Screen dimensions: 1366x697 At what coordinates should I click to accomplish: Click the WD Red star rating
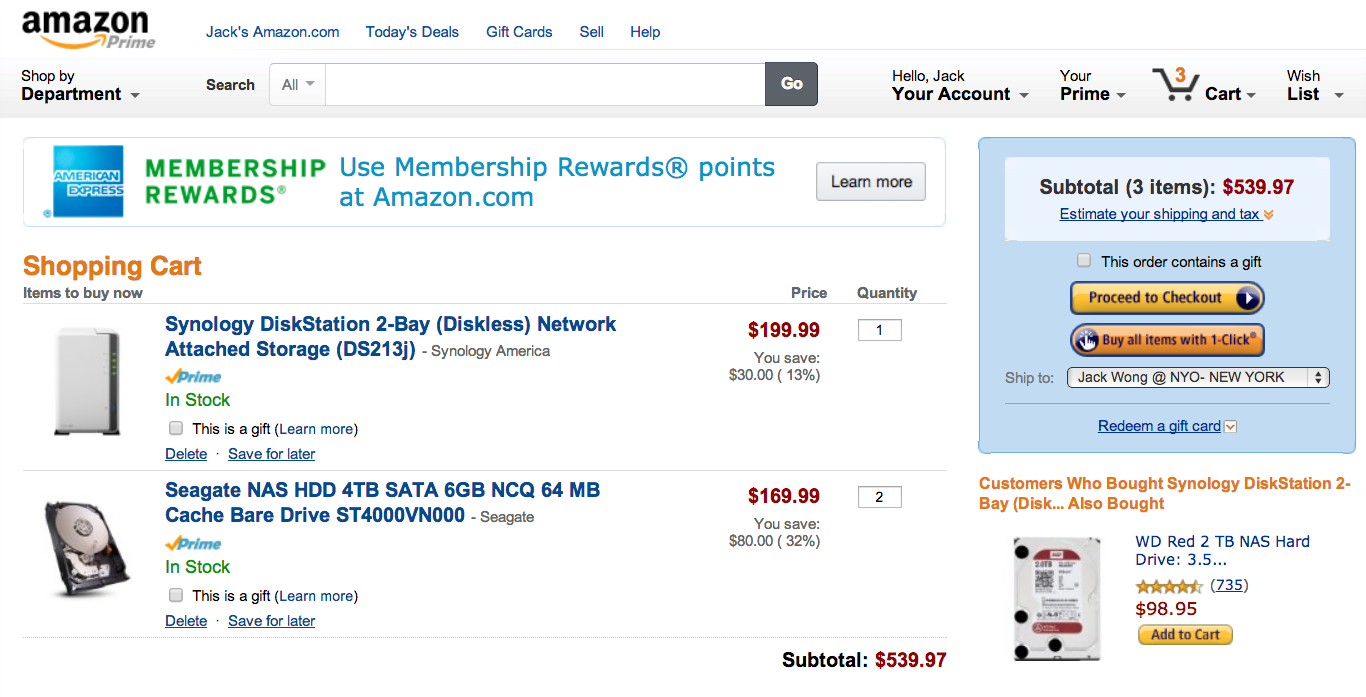point(1169,586)
